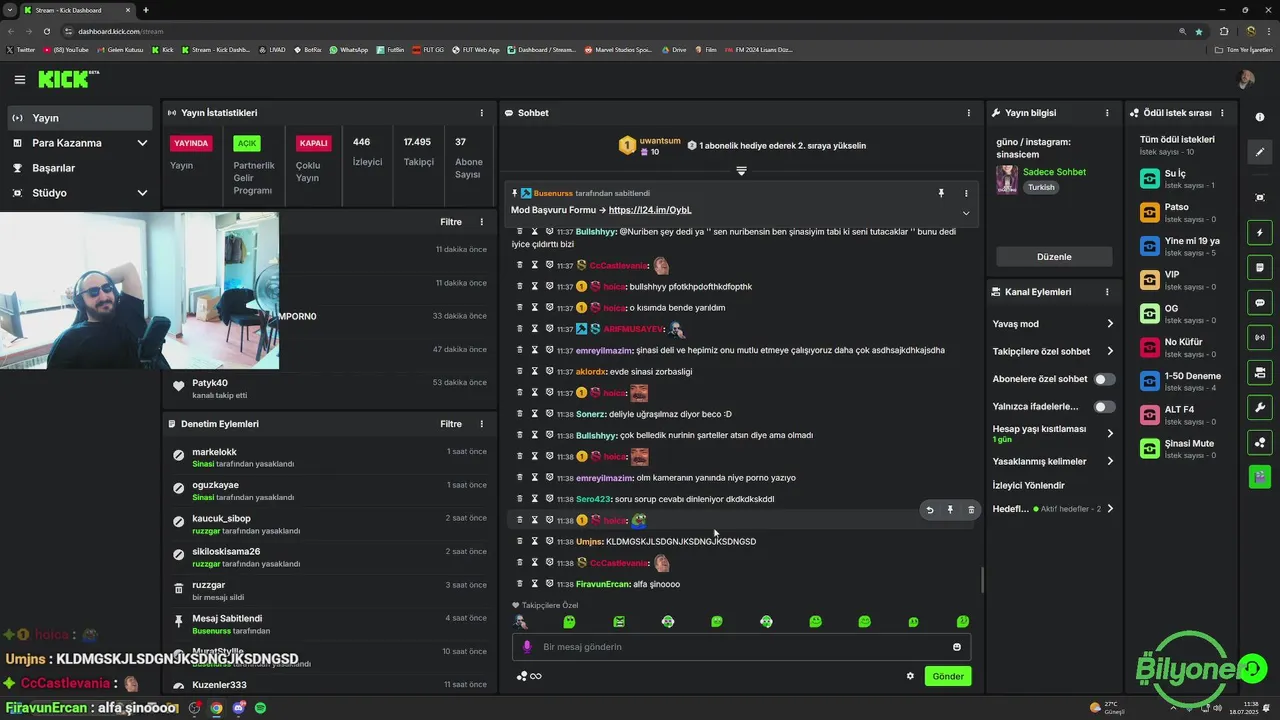Toggle the lightning bolt widget in right toolbar
The height and width of the screenshot is (720, 1280).
click(x=1260, y=233)
